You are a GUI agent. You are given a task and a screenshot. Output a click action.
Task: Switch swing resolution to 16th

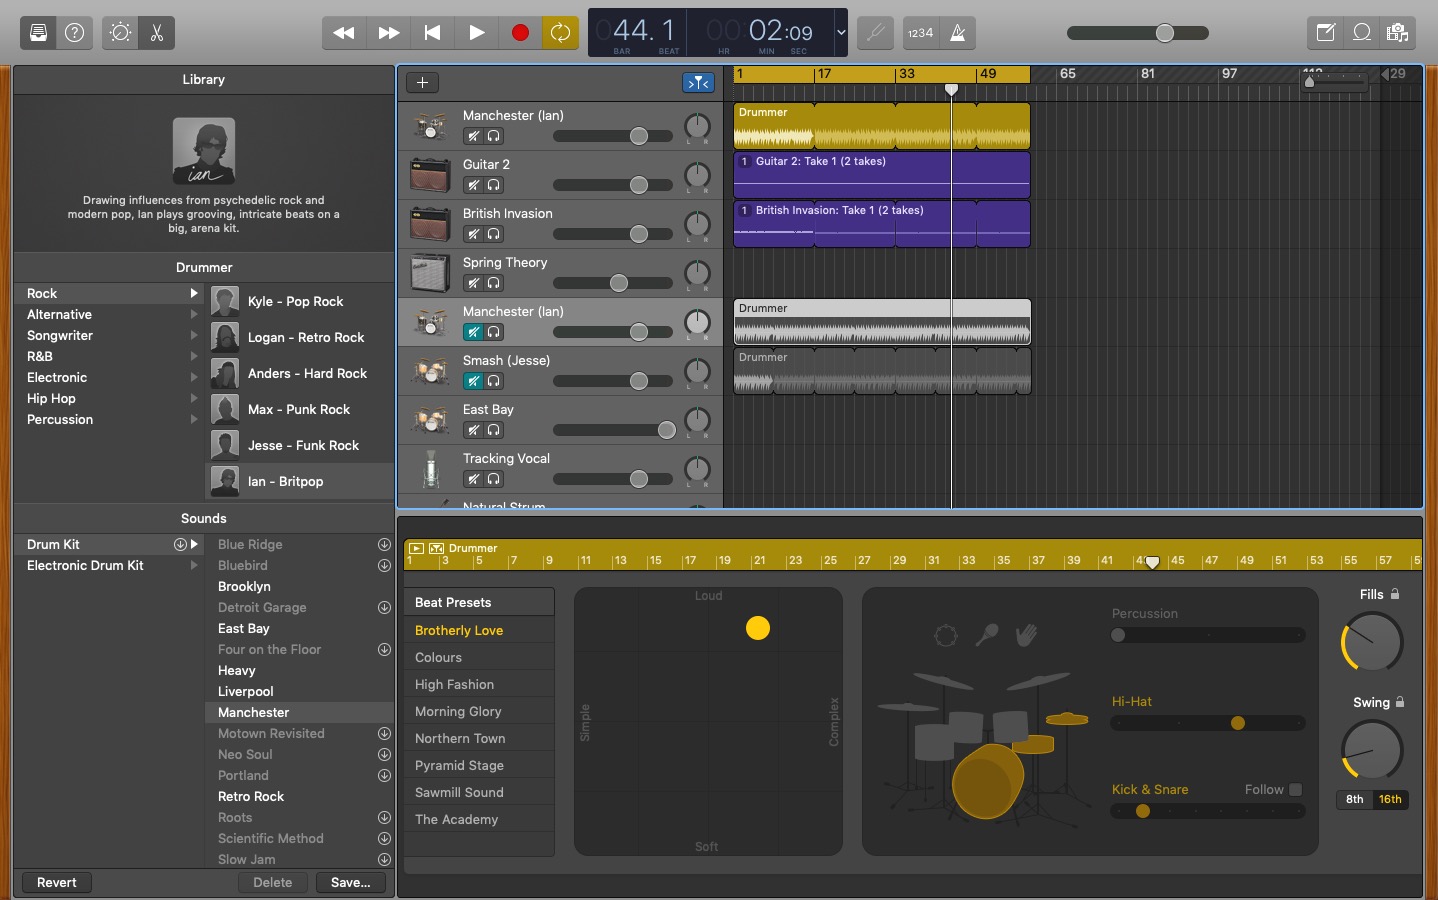[1388, 800]
